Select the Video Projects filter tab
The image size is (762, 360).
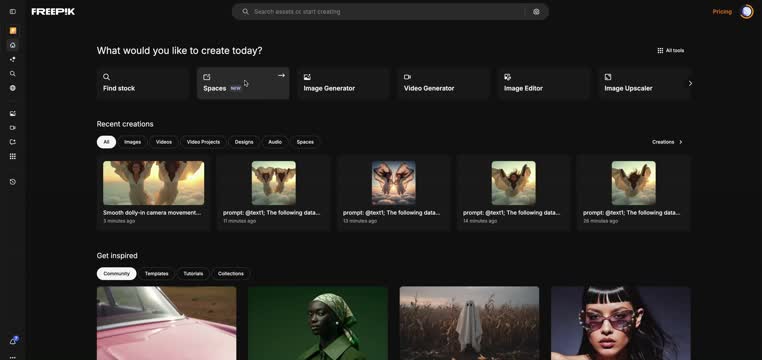coord(204,142)
